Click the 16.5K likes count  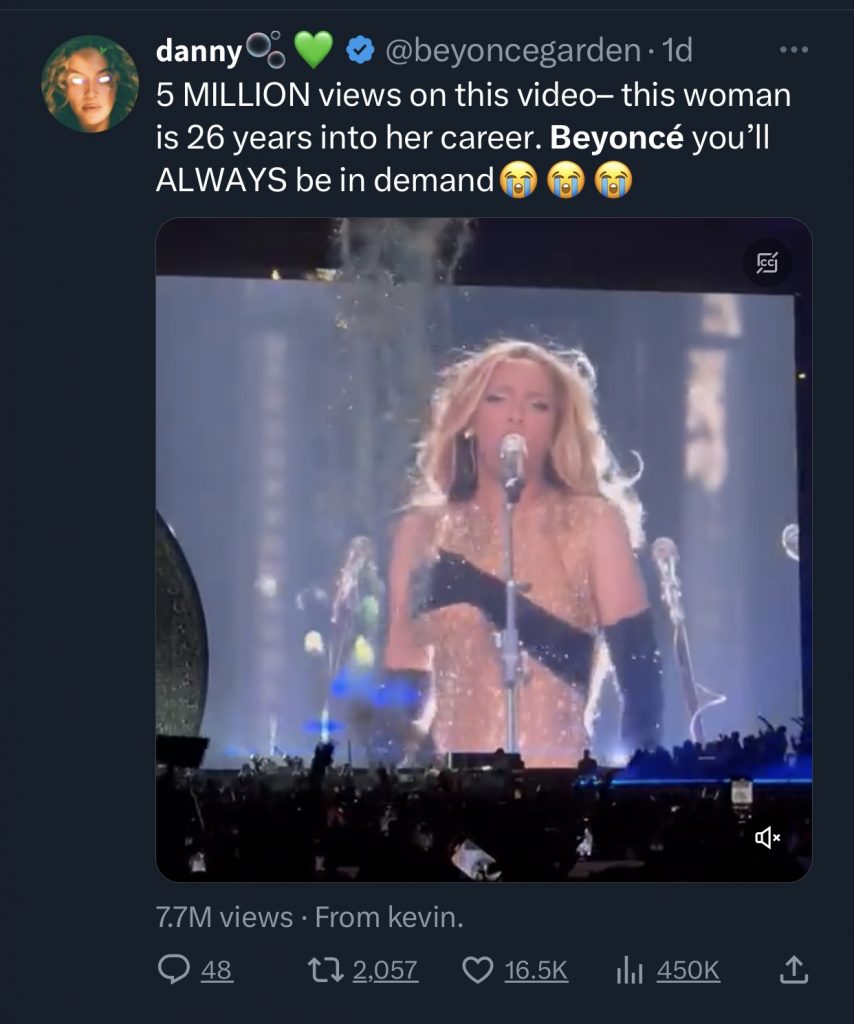pos(536,969)
